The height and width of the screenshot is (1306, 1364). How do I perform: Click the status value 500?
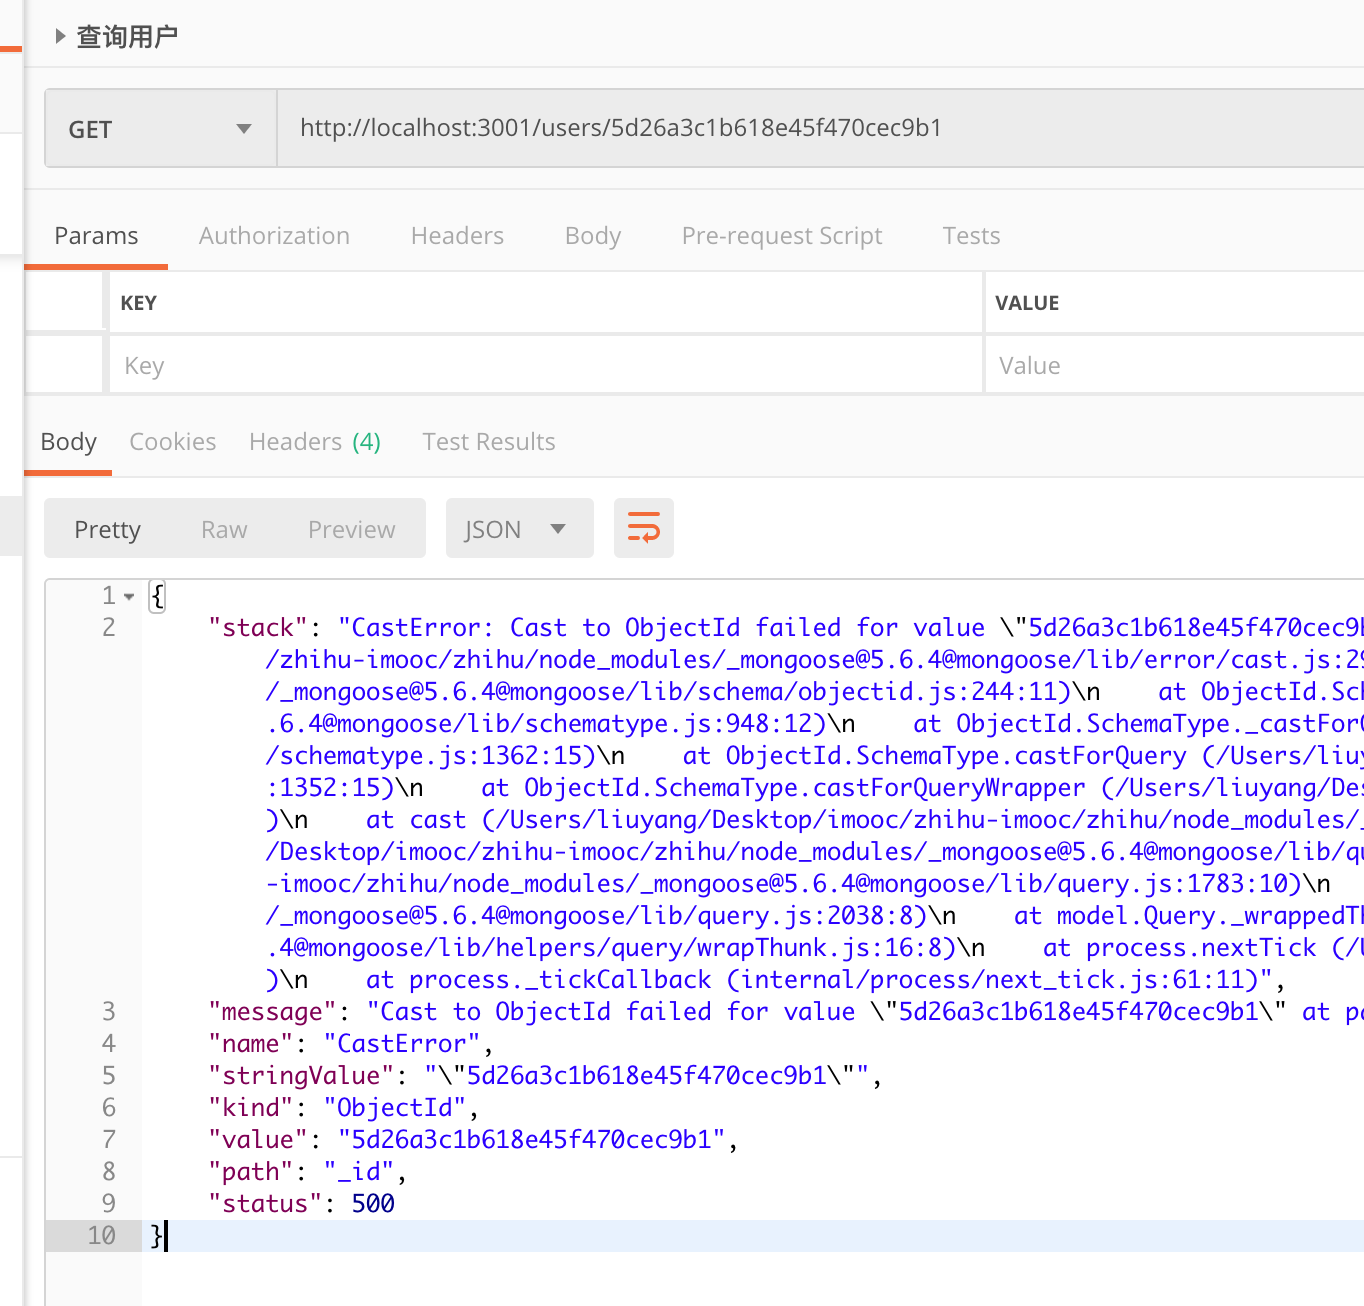[x=373, y=1204]
